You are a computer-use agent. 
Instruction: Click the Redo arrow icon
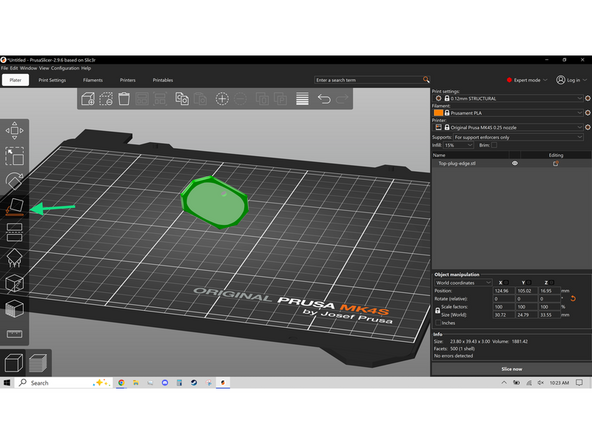coord(342,99)
